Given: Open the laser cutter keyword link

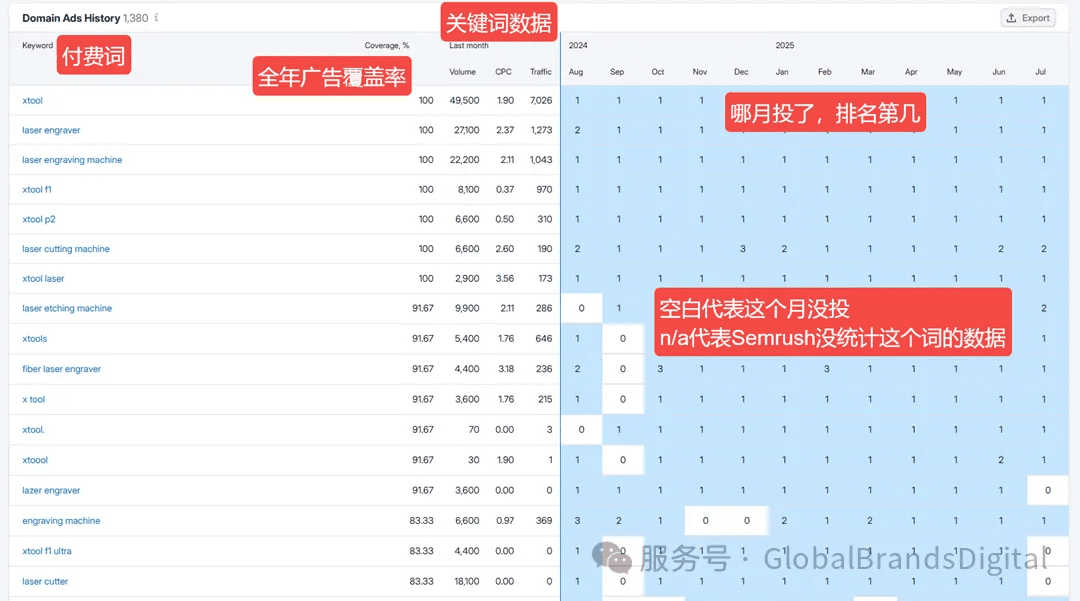Looking at the screenshot, I should [x=45, y=581].
